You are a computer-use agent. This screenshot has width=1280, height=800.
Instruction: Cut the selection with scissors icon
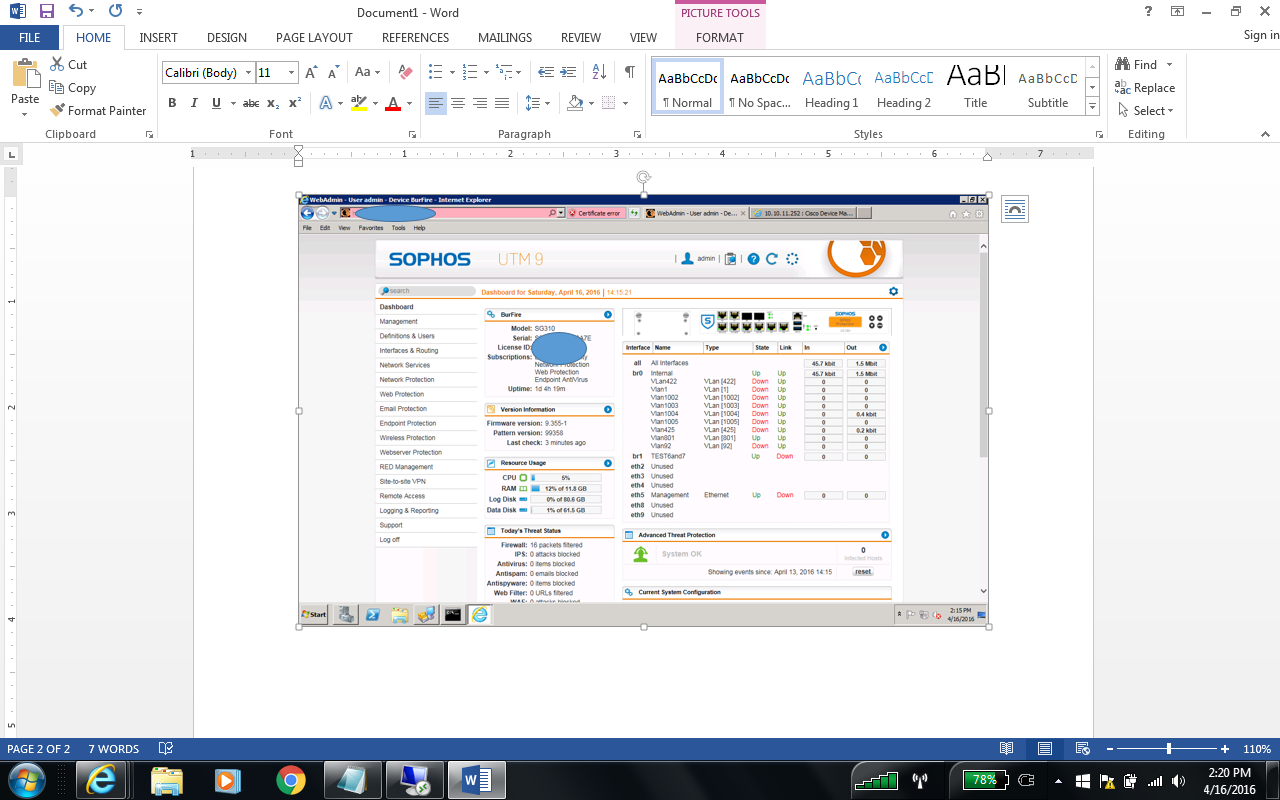(x=68, y=65)
